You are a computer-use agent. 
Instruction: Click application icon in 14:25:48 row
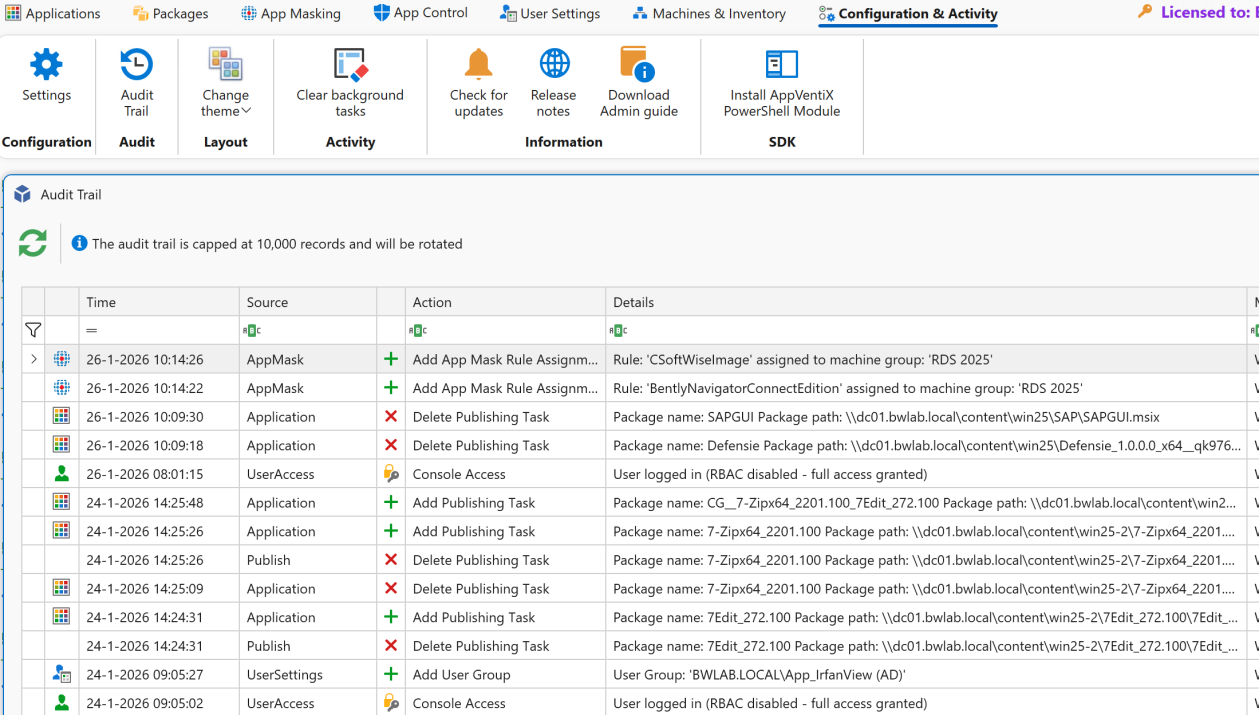(62, 502)
